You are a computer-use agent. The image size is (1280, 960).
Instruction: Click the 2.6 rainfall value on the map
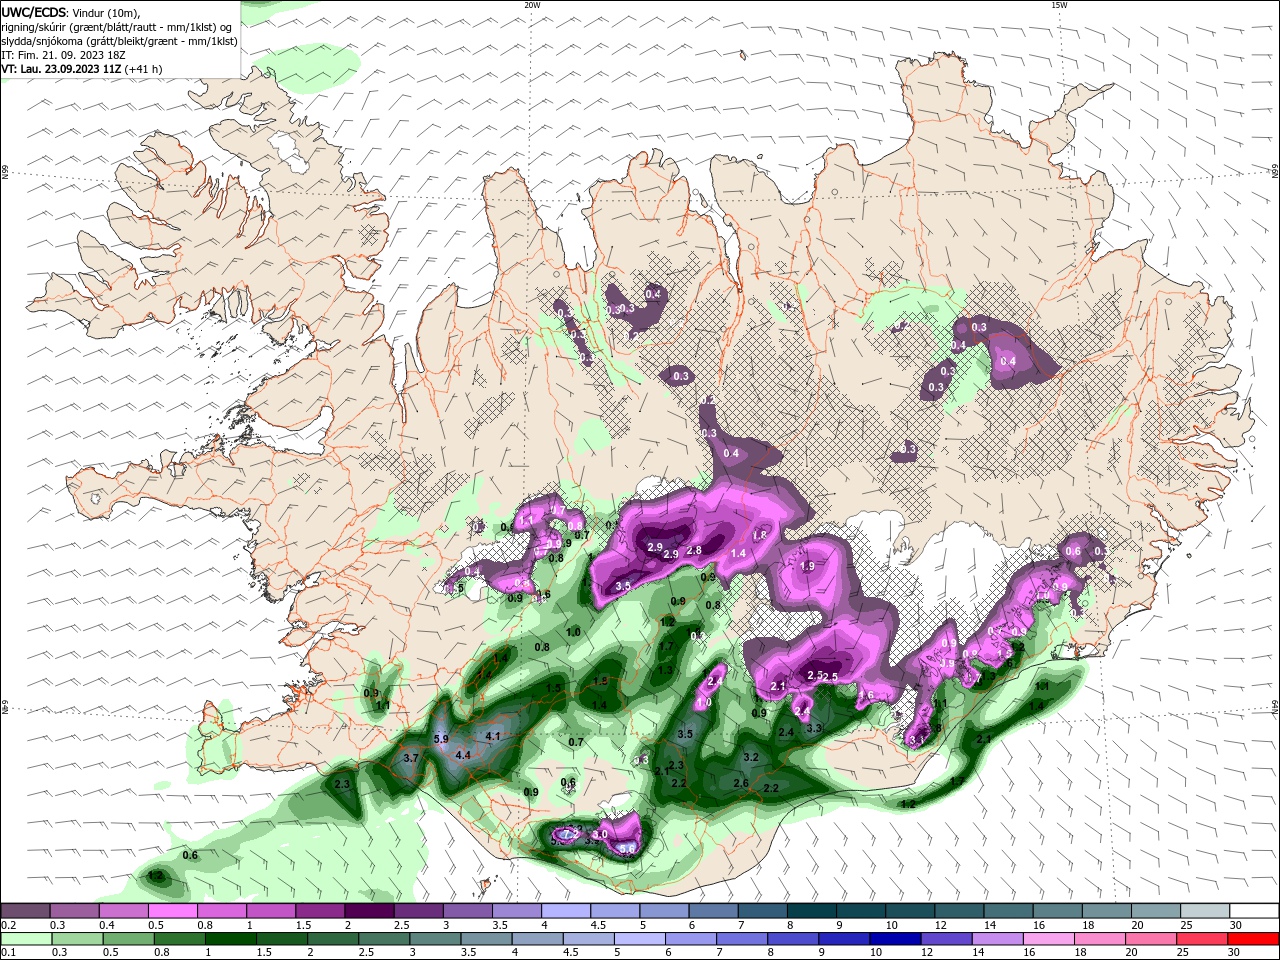point(742,783)
